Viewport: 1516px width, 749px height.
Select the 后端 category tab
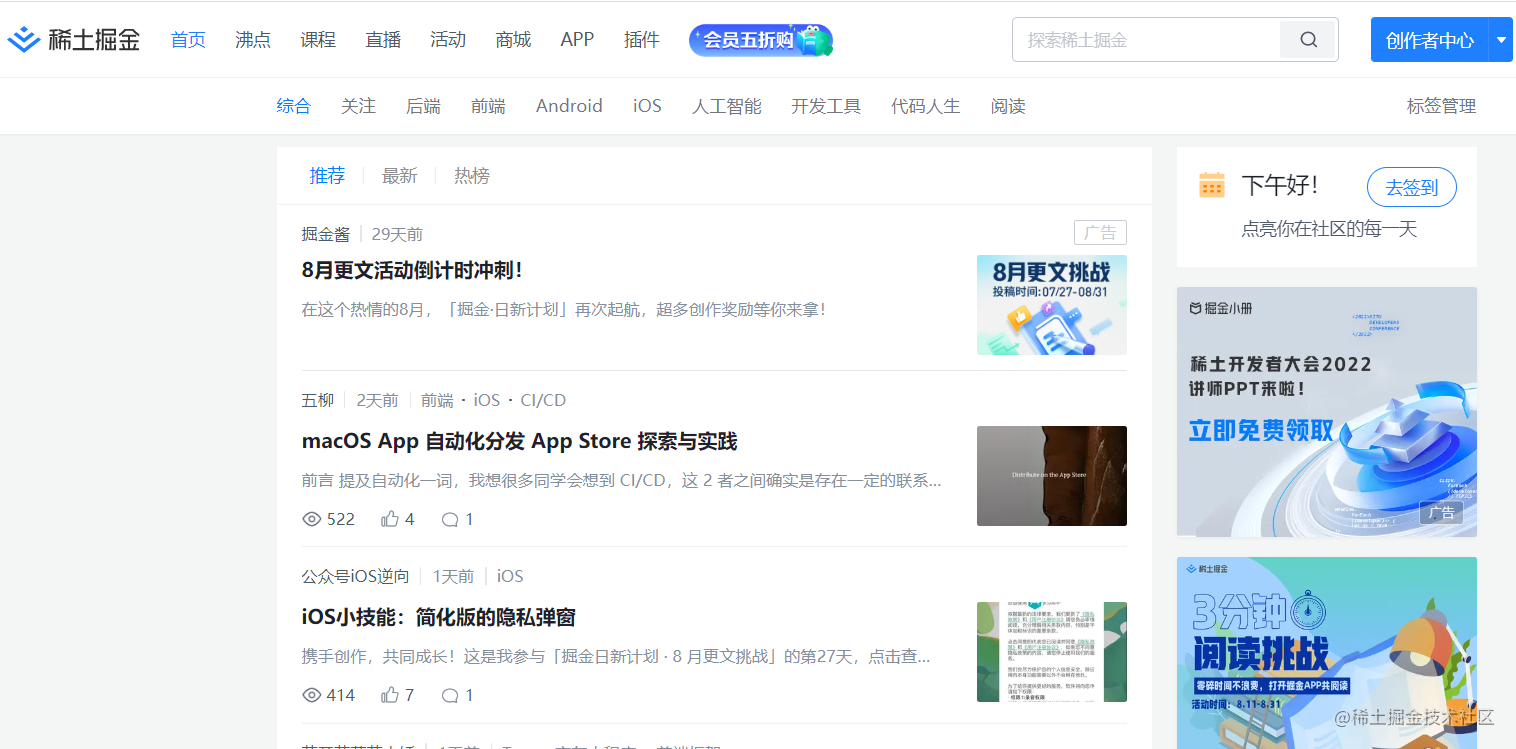tap(423, 106)
